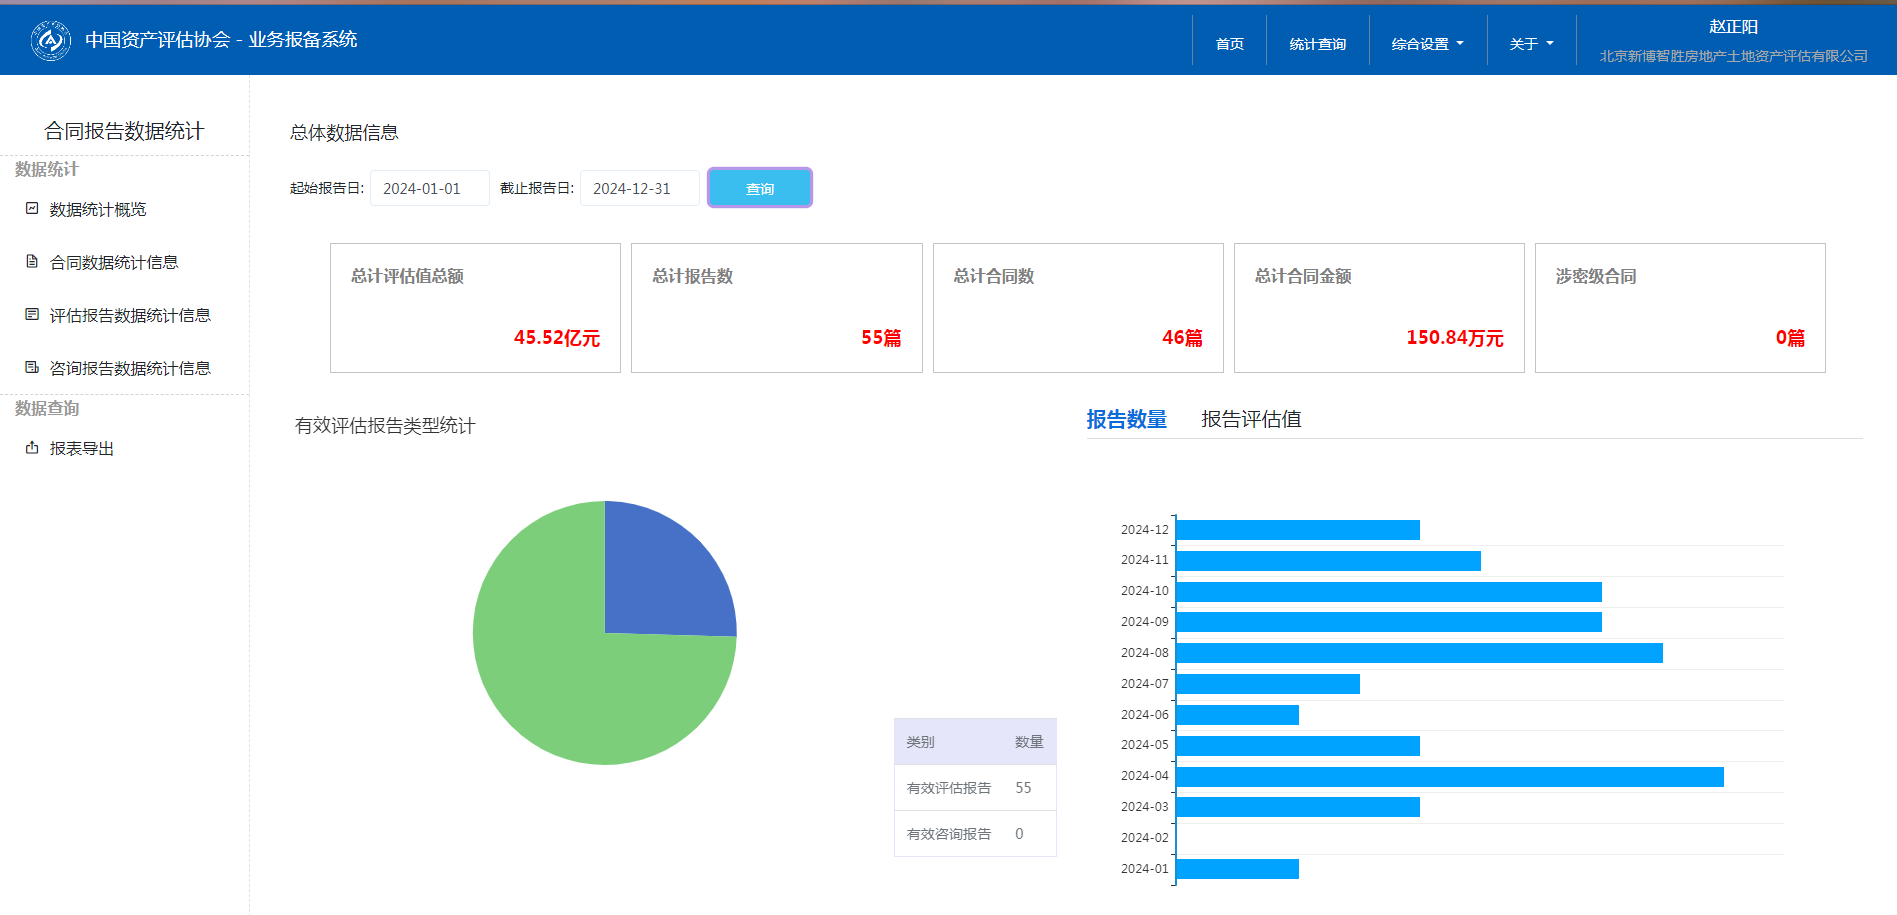Click the 合同数据统计信息 document icon
This screenshot has width=1897, height=915.
click(32, 262)
